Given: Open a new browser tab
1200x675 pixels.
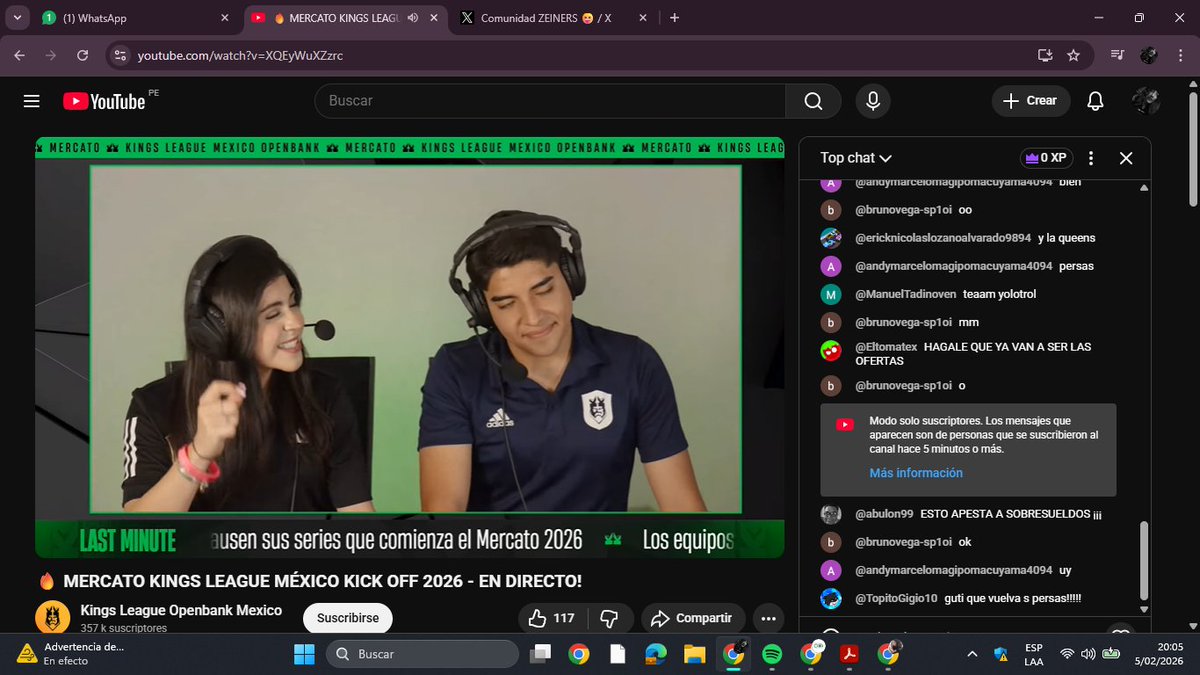Looking at the screenshot, I should pyautogui.click(x=675, y=18).
